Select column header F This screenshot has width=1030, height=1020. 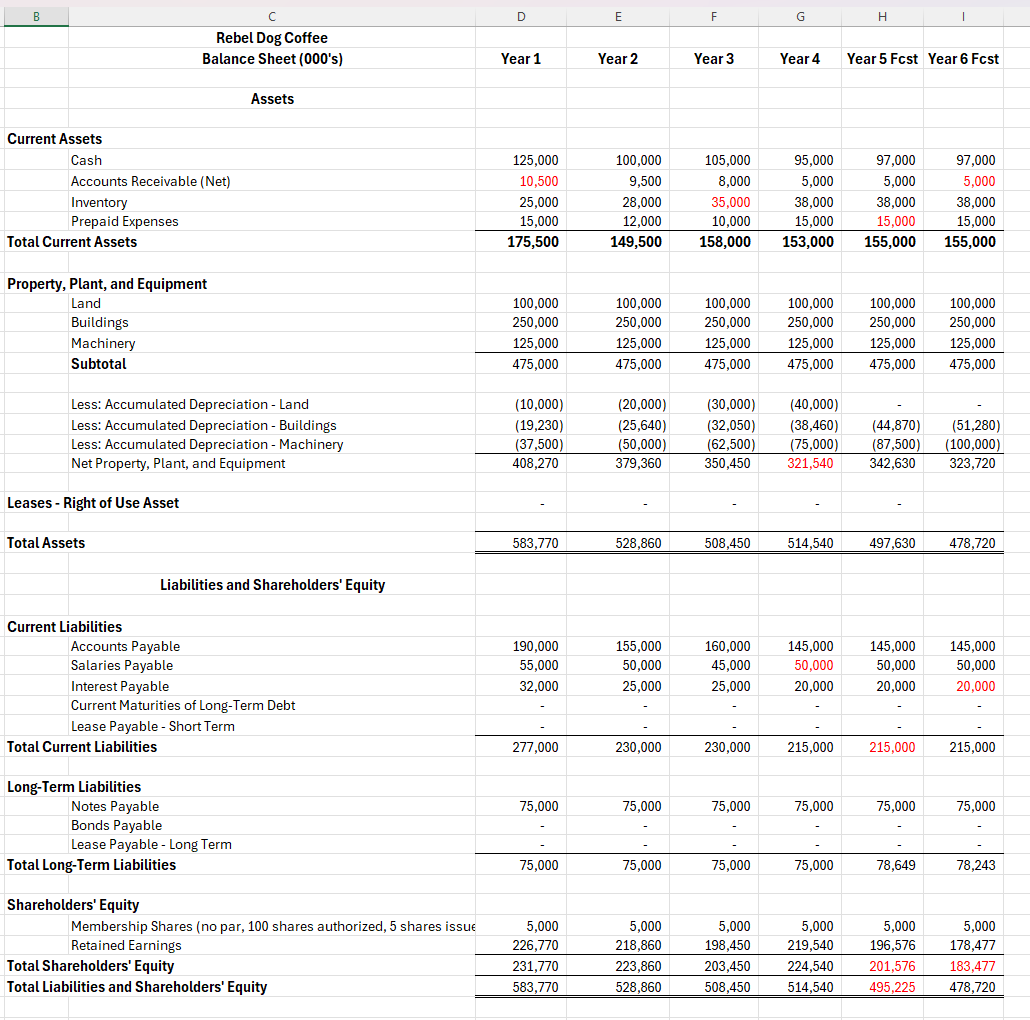(714, 17)
